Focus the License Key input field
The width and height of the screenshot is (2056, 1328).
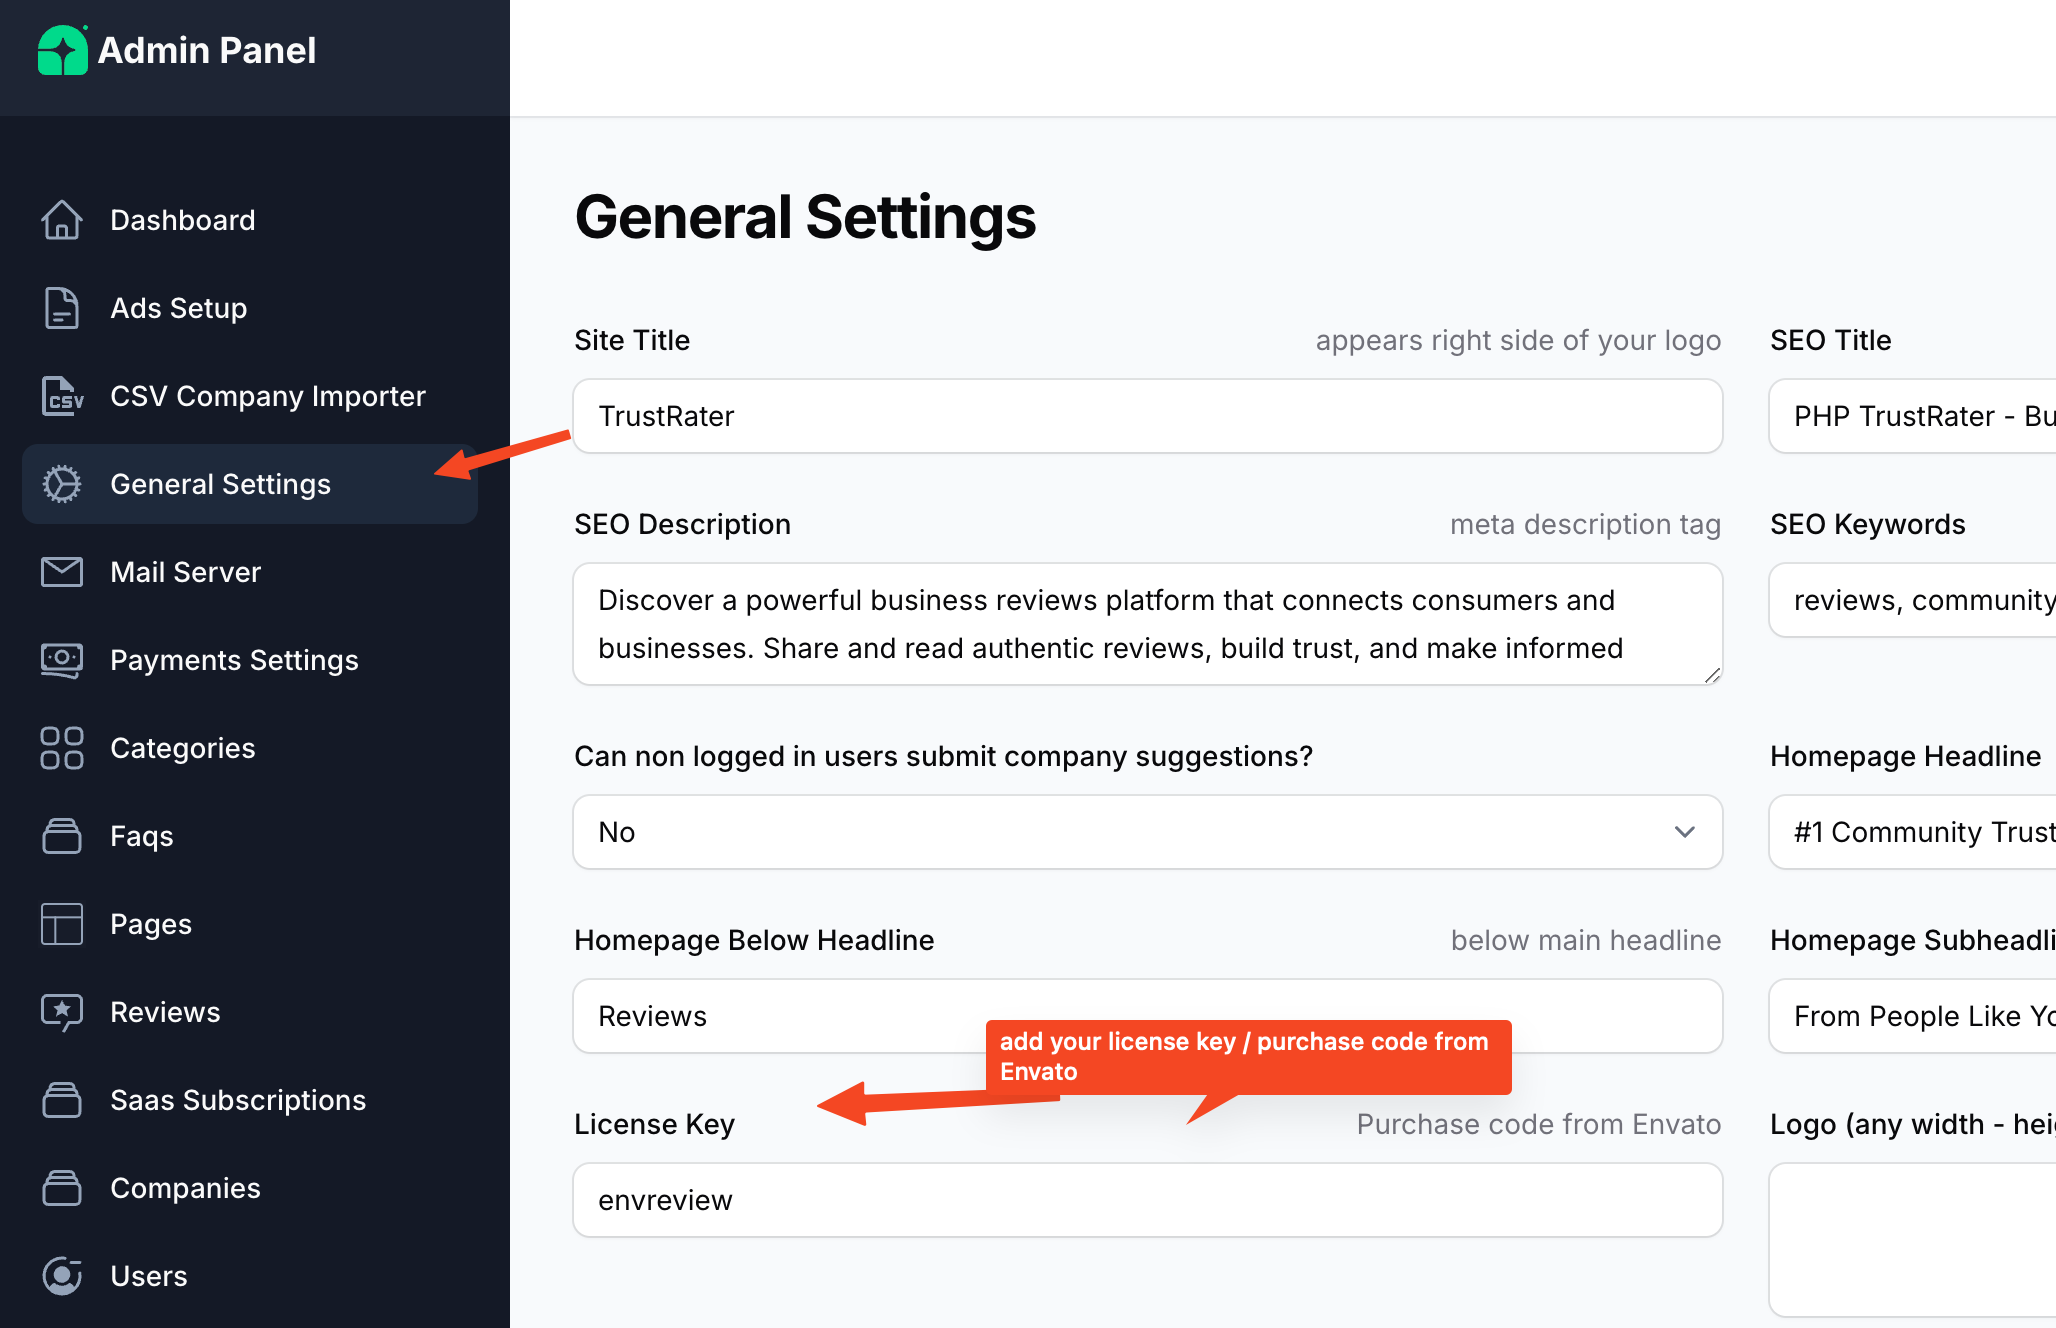(1146, 1200)
